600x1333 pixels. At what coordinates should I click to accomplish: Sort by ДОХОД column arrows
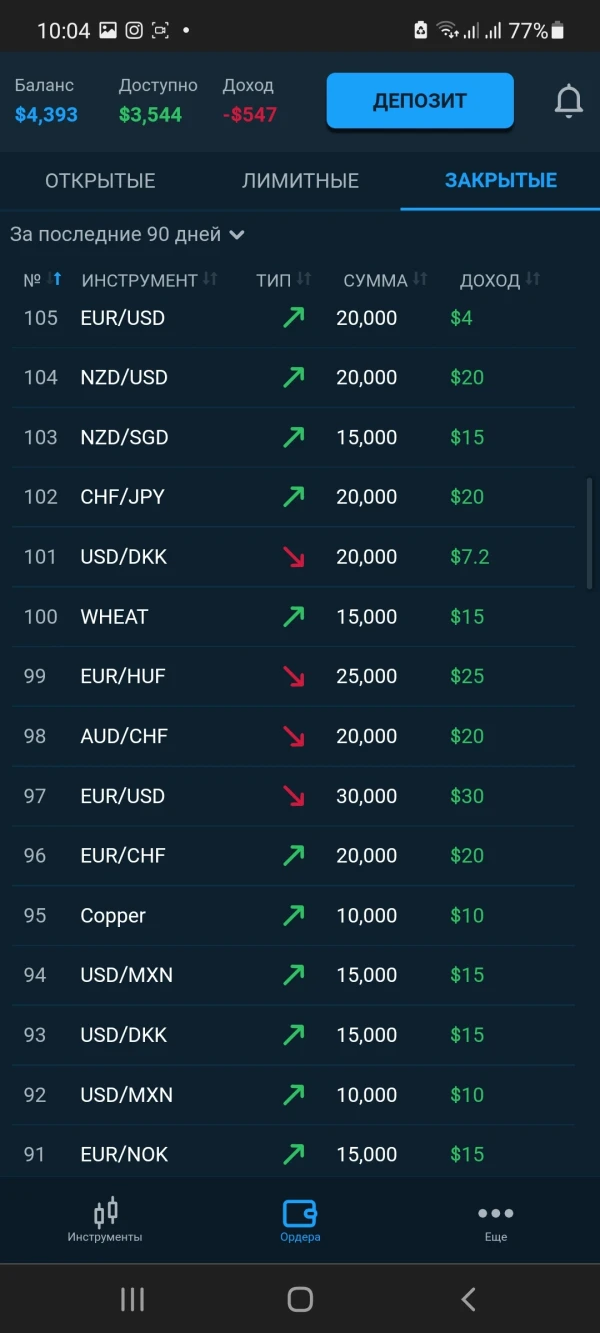click(x=532, y=280)
